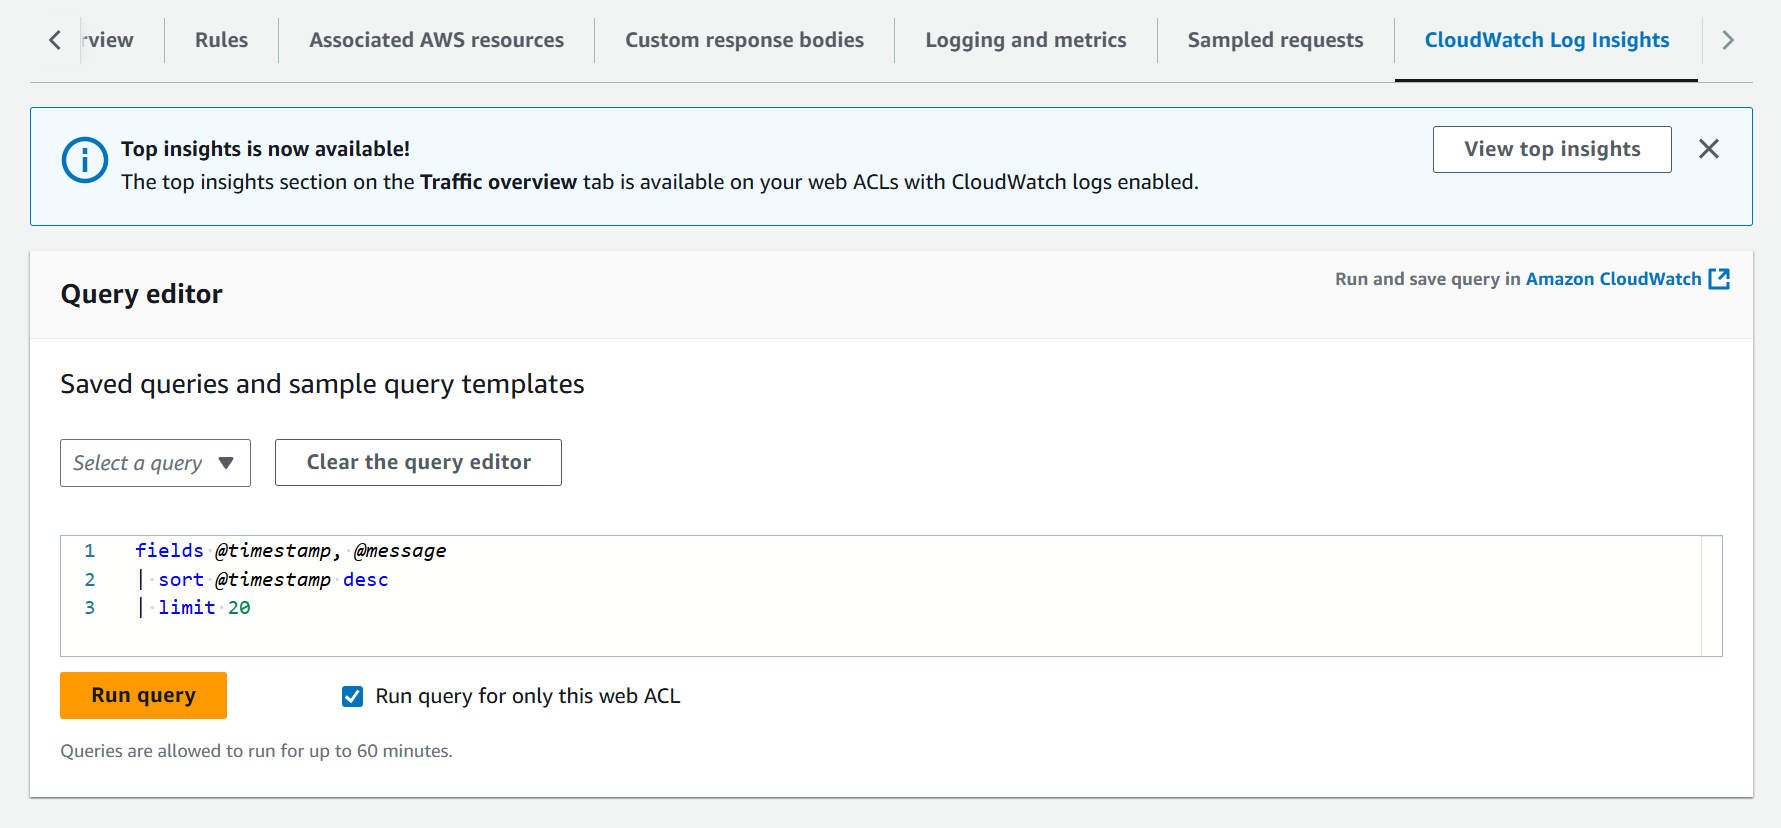Click the info icon in the banner
Screen dimensions: 1781x828
(85, 160)
